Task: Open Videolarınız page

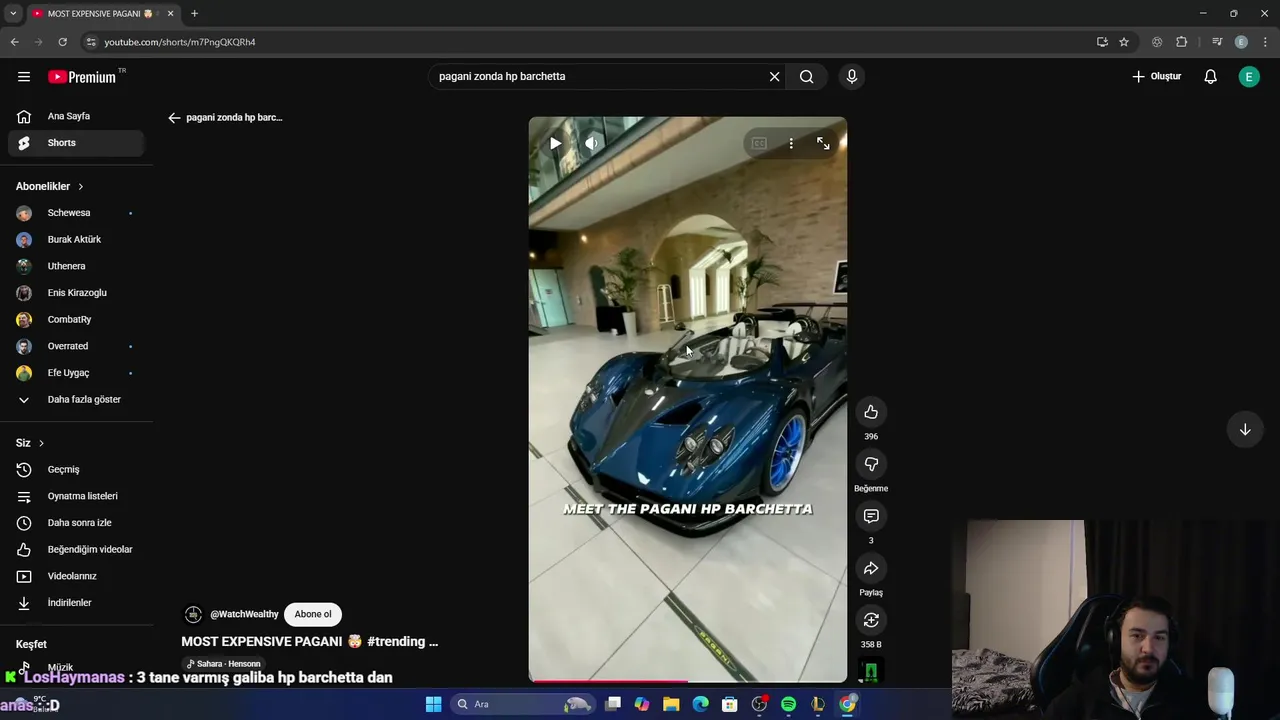Action: [76, 576]
